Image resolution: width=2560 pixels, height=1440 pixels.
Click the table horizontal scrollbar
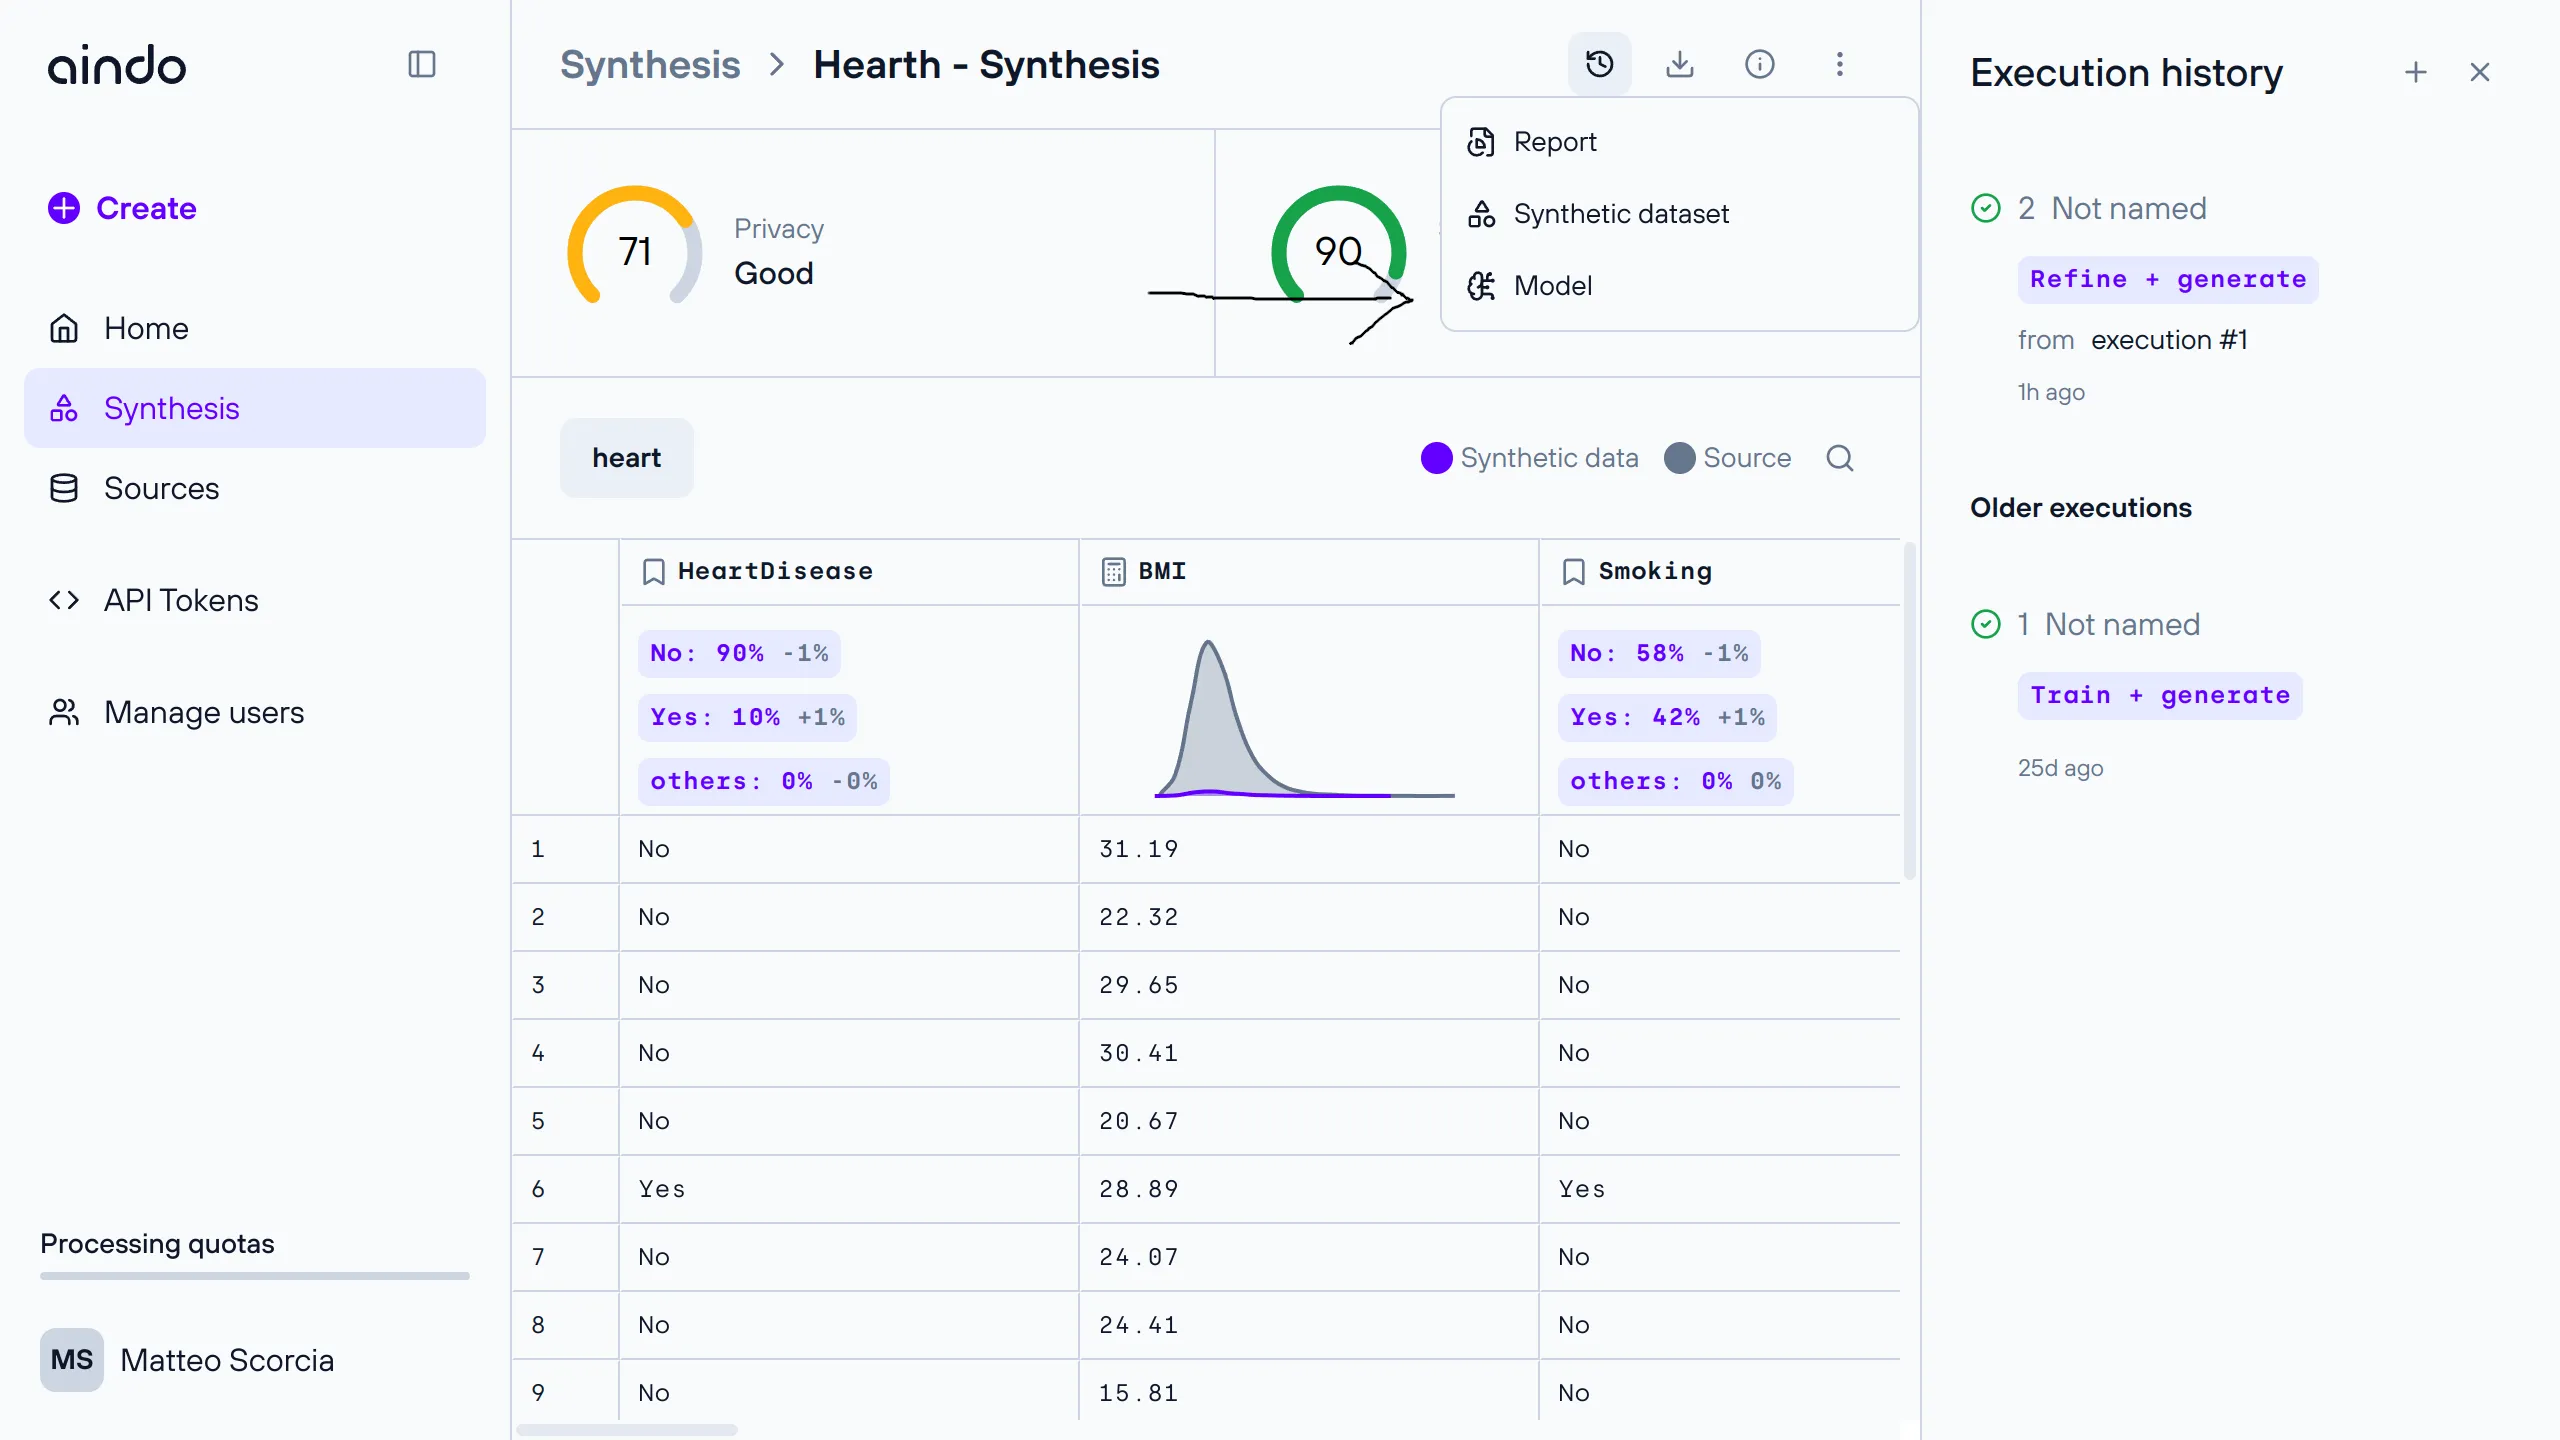pyautogui.click(x=627, y=1430)
